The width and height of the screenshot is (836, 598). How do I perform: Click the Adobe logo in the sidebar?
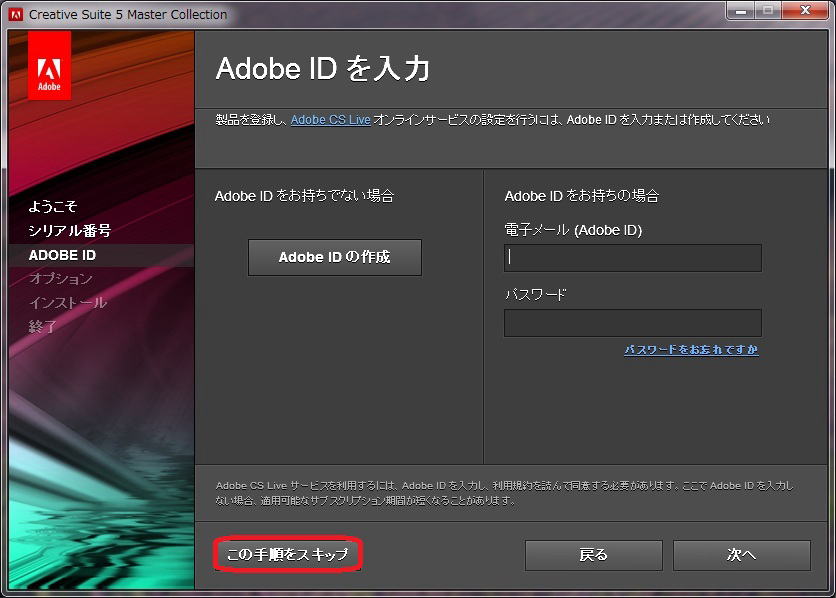49,65
